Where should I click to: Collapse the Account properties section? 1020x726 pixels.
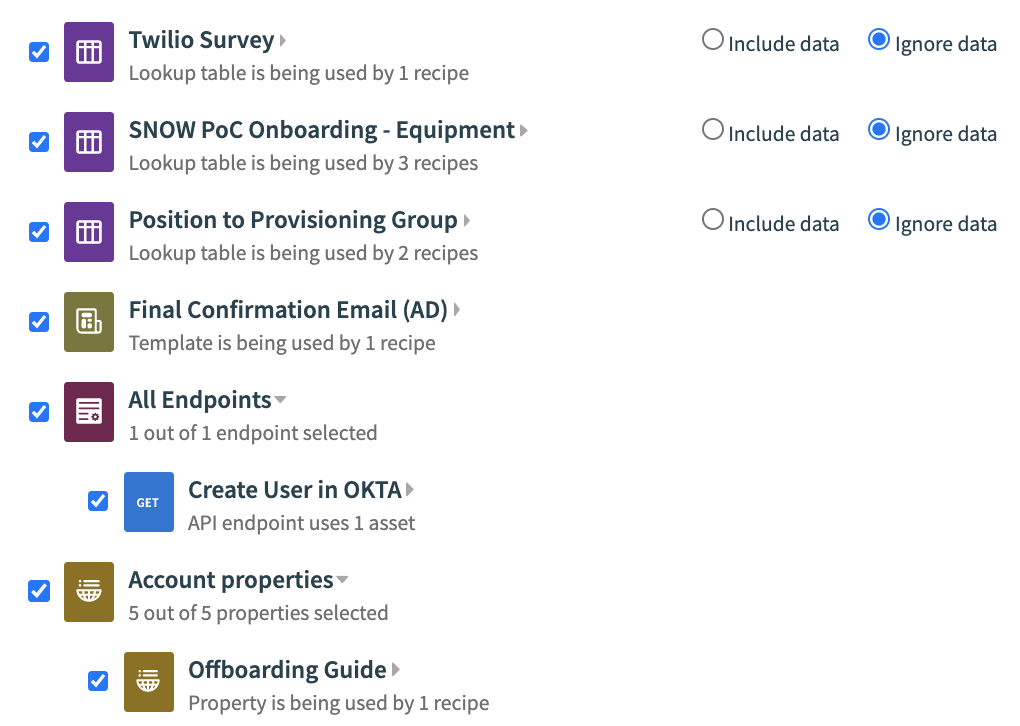(343, 579)
